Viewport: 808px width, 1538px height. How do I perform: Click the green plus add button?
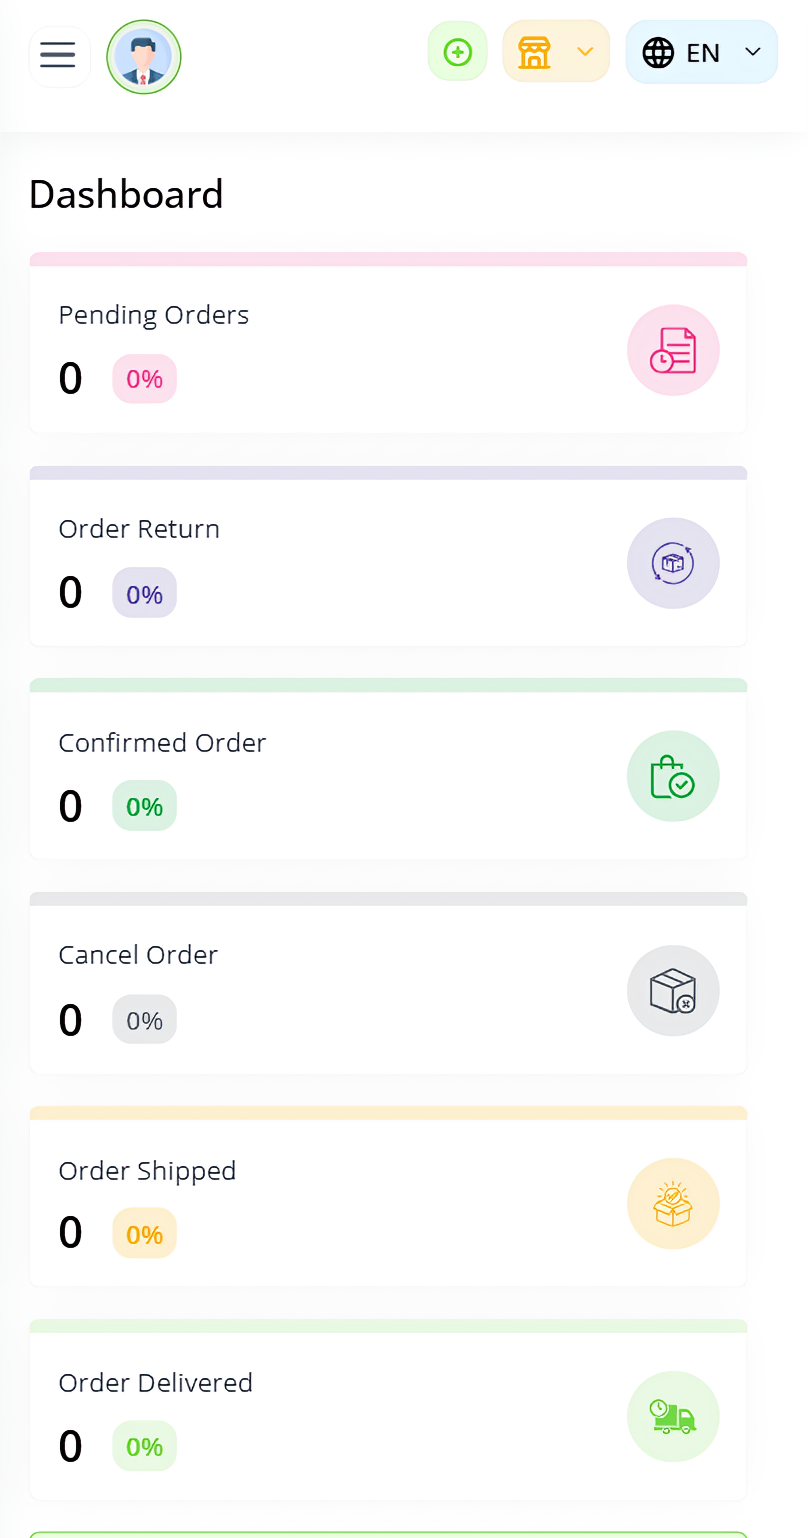point(457,52)
